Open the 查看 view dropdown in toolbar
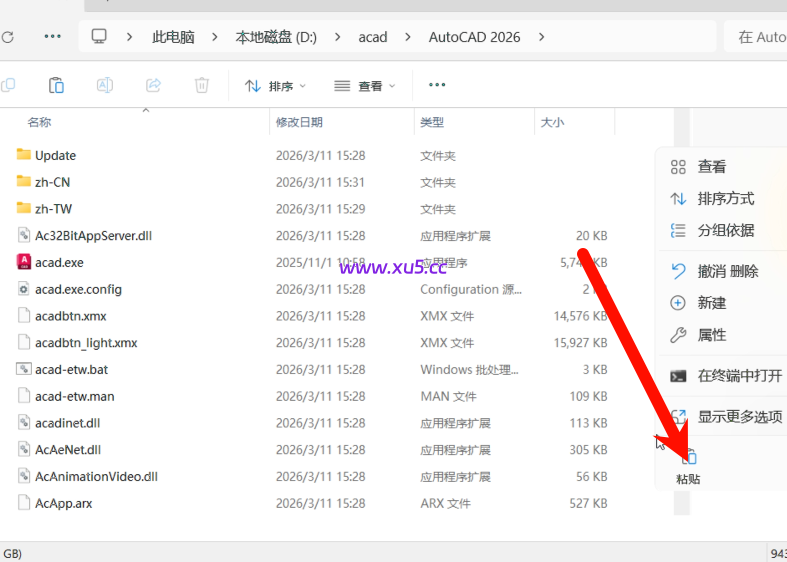 click(x=365, y=86)
